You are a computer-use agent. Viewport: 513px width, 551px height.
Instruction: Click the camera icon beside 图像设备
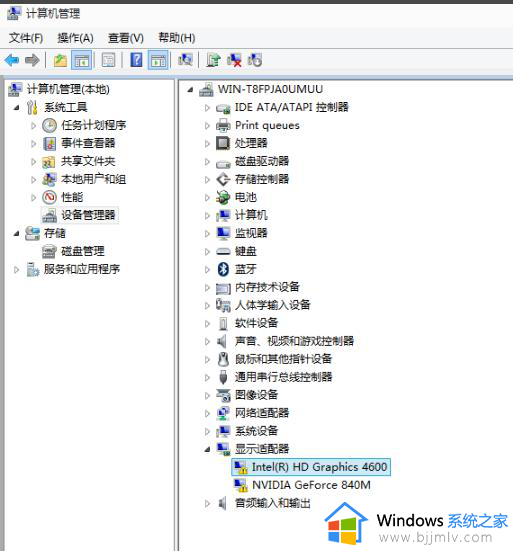(223, 395)
